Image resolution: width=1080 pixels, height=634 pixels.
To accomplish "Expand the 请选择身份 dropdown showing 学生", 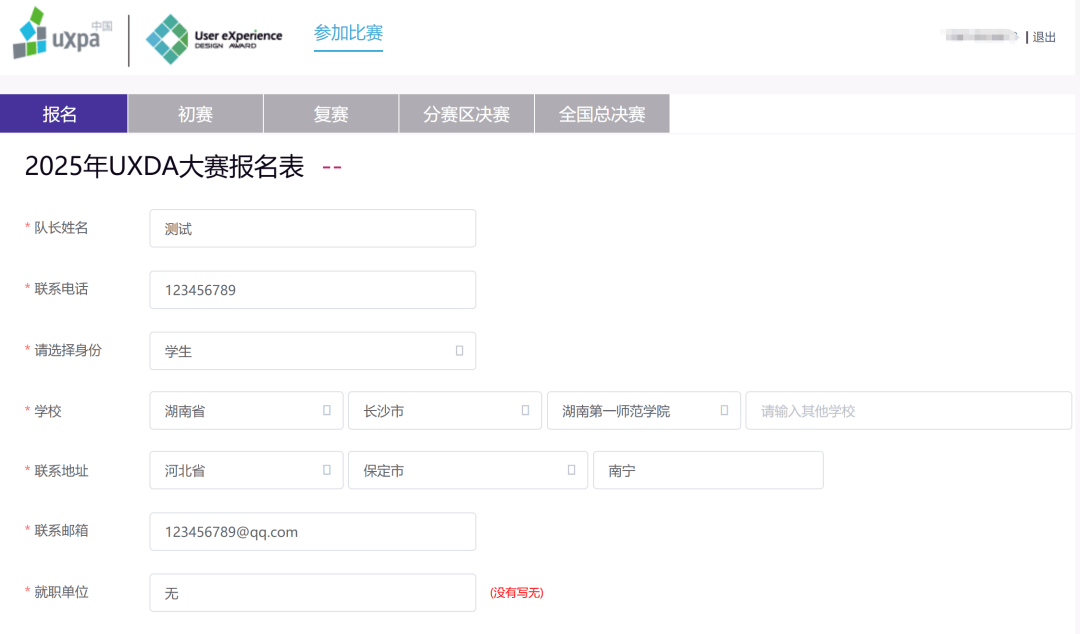I will coord(312,351).
